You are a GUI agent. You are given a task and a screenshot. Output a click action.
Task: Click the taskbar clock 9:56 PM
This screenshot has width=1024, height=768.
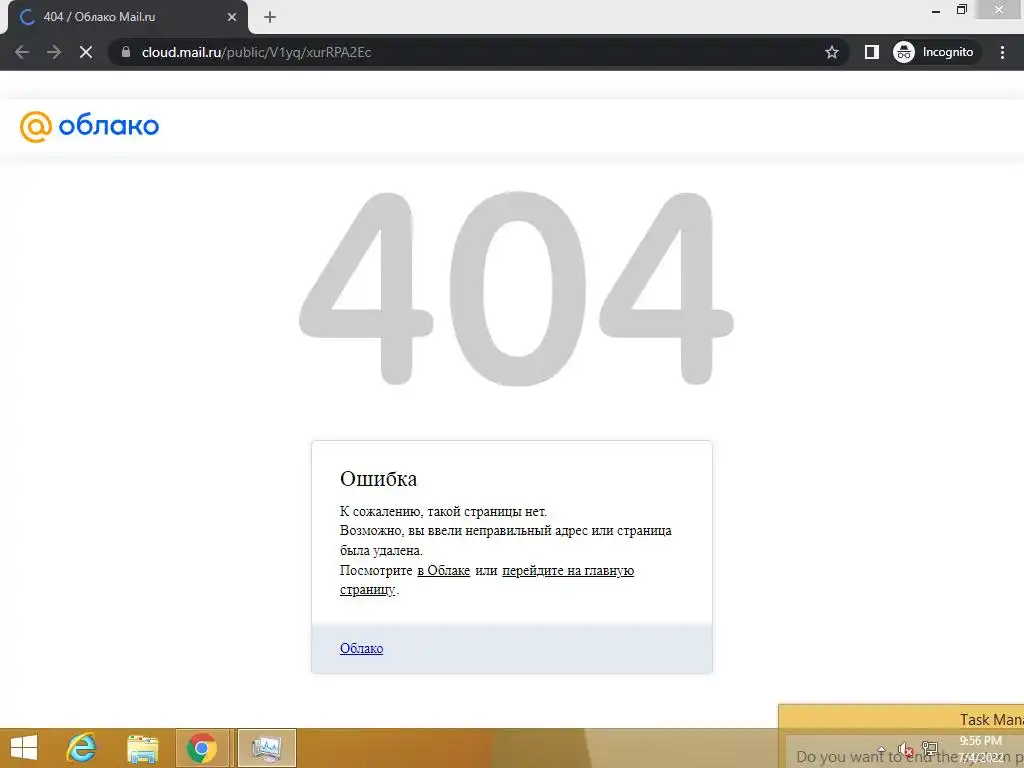tap(980, 741)
